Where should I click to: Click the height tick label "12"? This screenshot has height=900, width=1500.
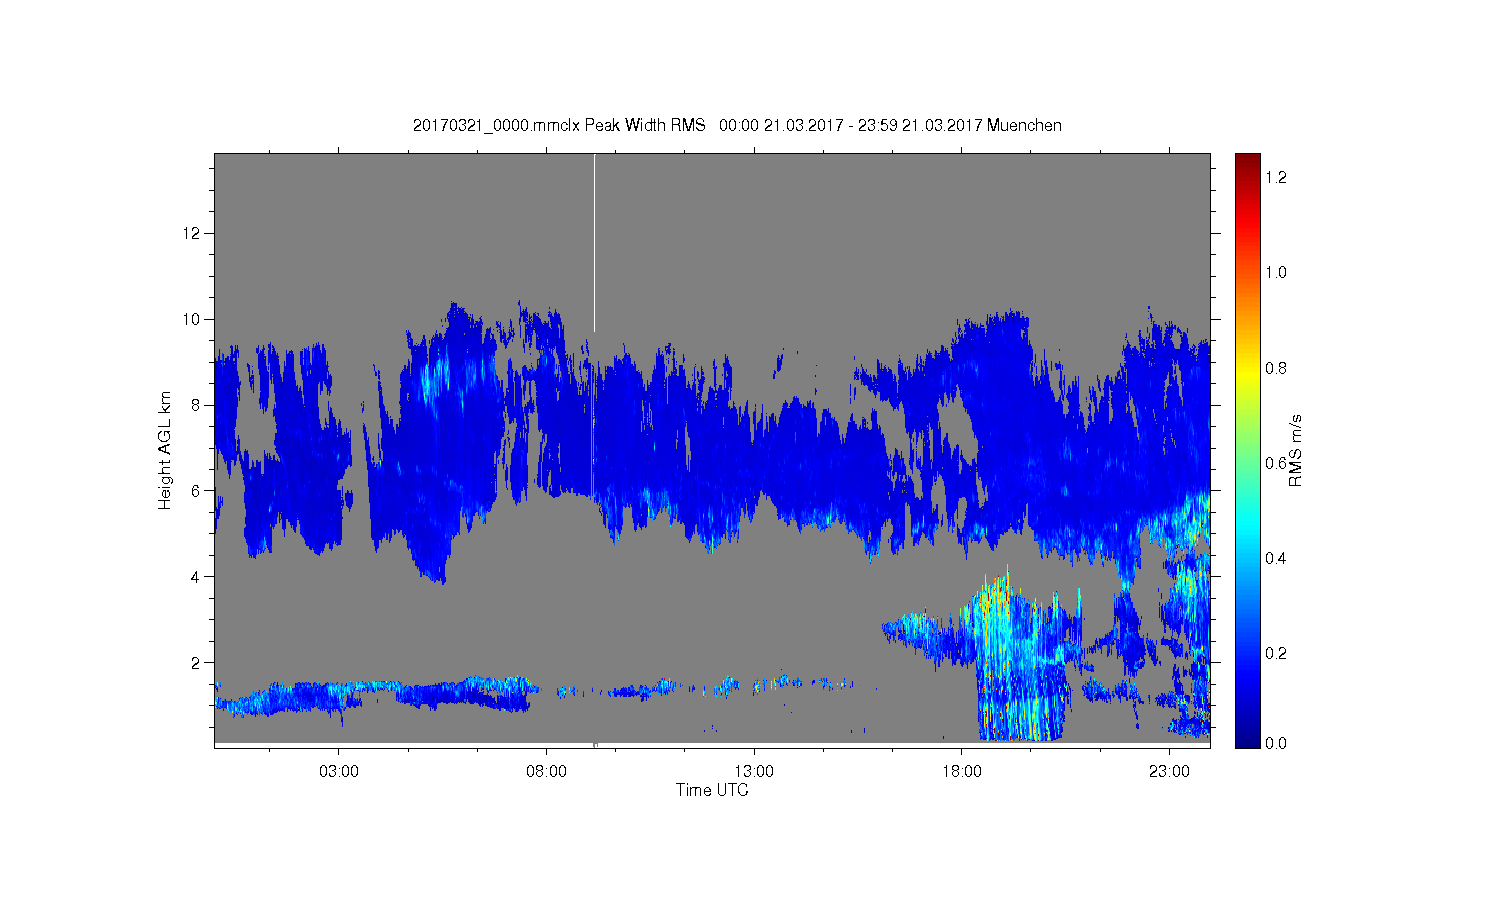(193, 233)
